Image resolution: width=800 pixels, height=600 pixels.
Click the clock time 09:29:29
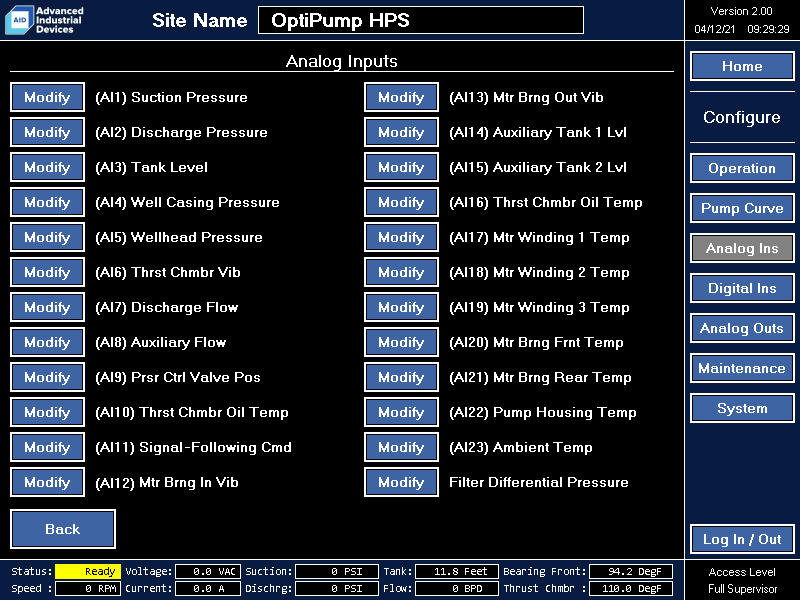tap(768, 29)
